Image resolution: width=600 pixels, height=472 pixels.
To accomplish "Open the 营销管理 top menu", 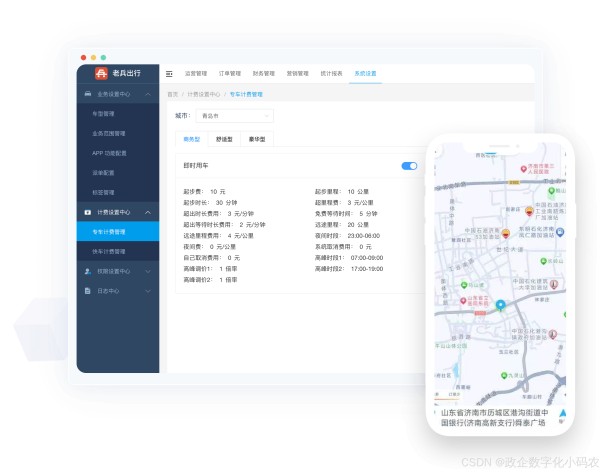I will tap(298, 73).
